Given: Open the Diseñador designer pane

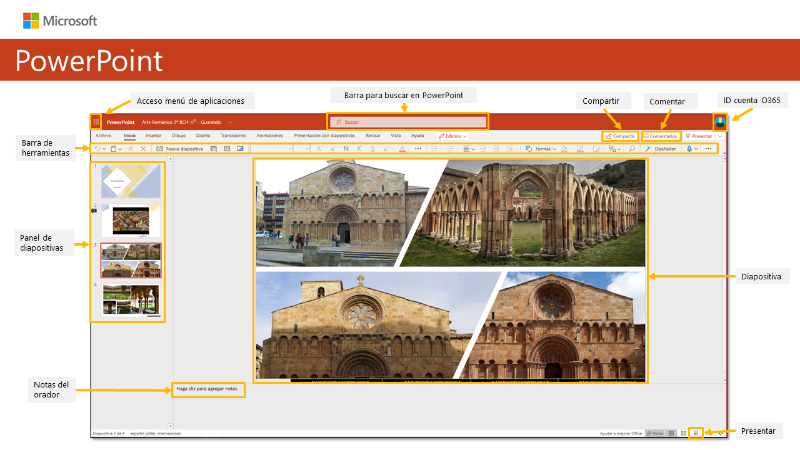Looking at the screenshot, I should [x=661, y=148].
